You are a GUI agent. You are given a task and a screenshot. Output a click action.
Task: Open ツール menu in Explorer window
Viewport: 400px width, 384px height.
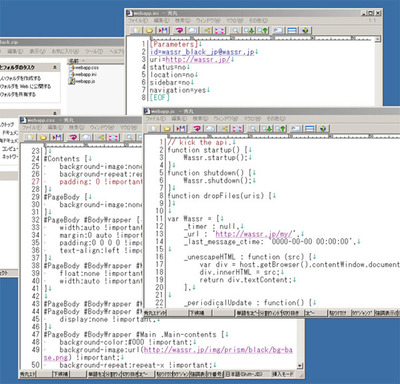[x=94, y=51]
